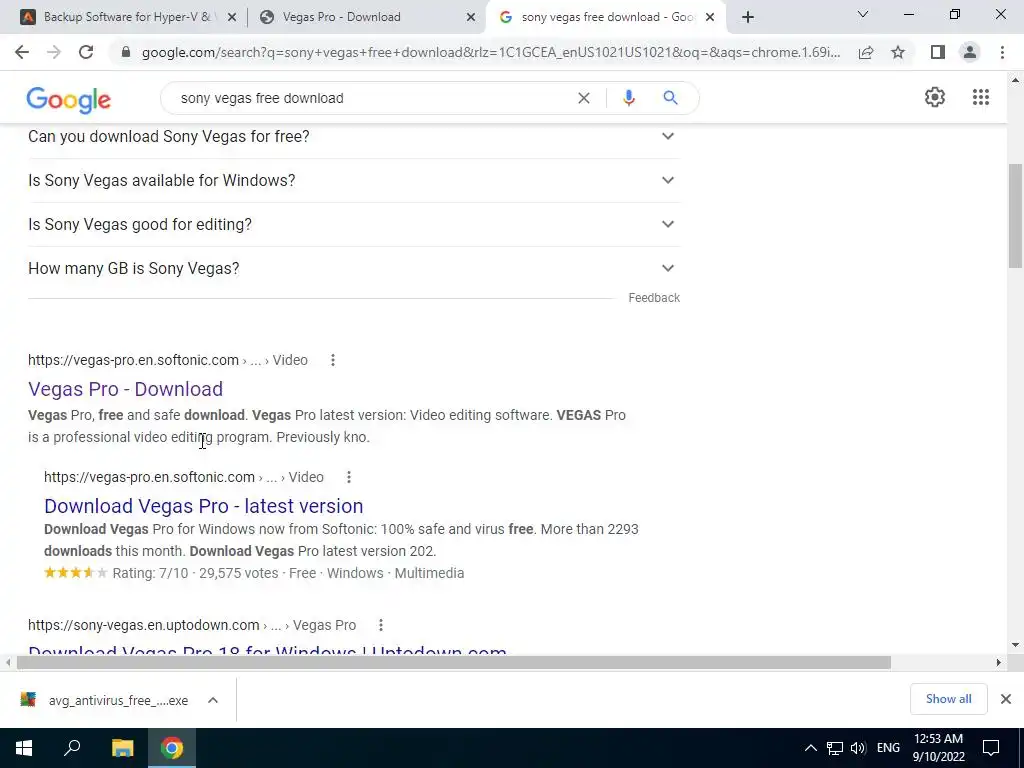The width and height of the screenshot is (1024, 768).
Task: Clear the Google search box
Action: [x=584, y=98]
